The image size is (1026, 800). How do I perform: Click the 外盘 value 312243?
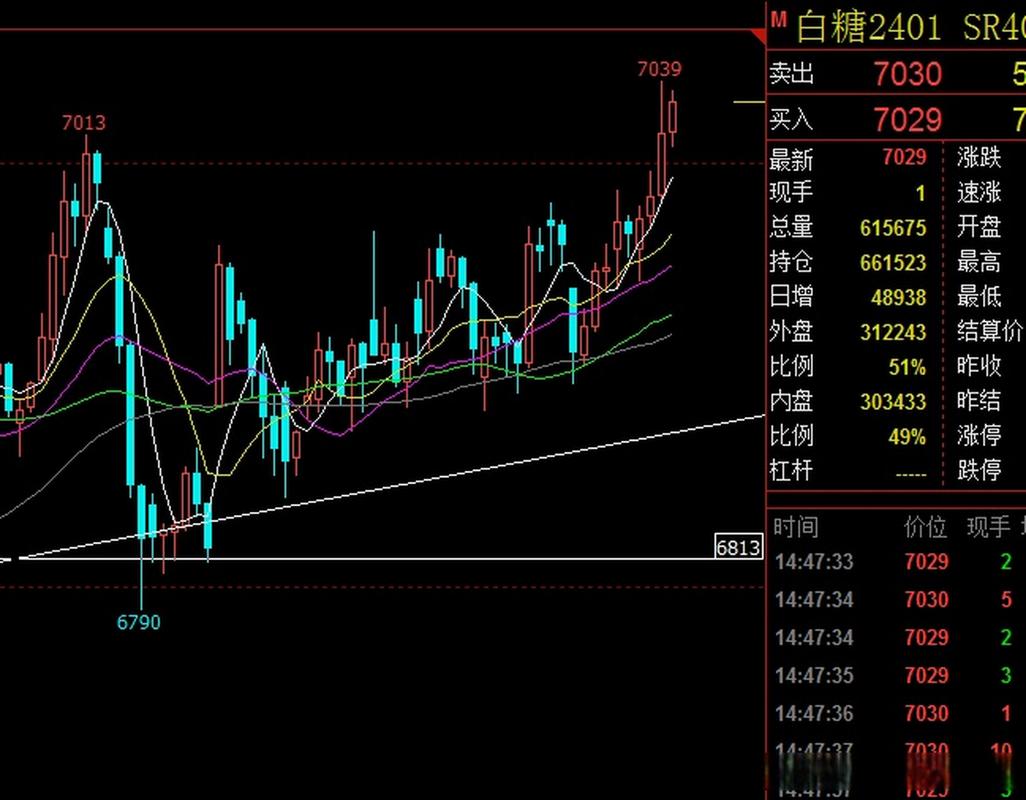pos(892,332)
